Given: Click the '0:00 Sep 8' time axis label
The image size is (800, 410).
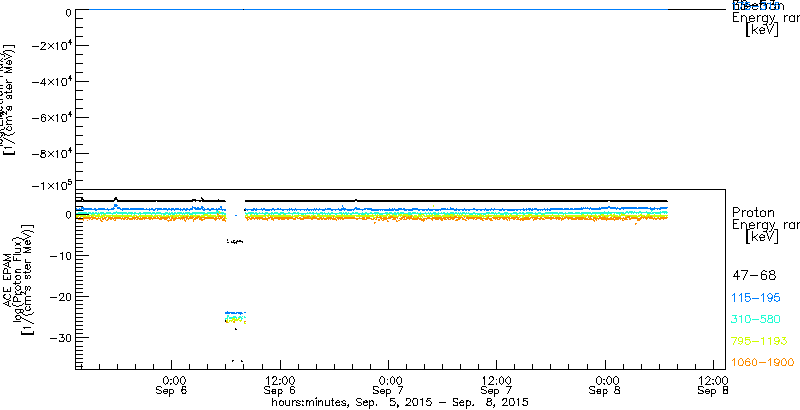Looking at the screenshot, I should (x=605, y=386).
